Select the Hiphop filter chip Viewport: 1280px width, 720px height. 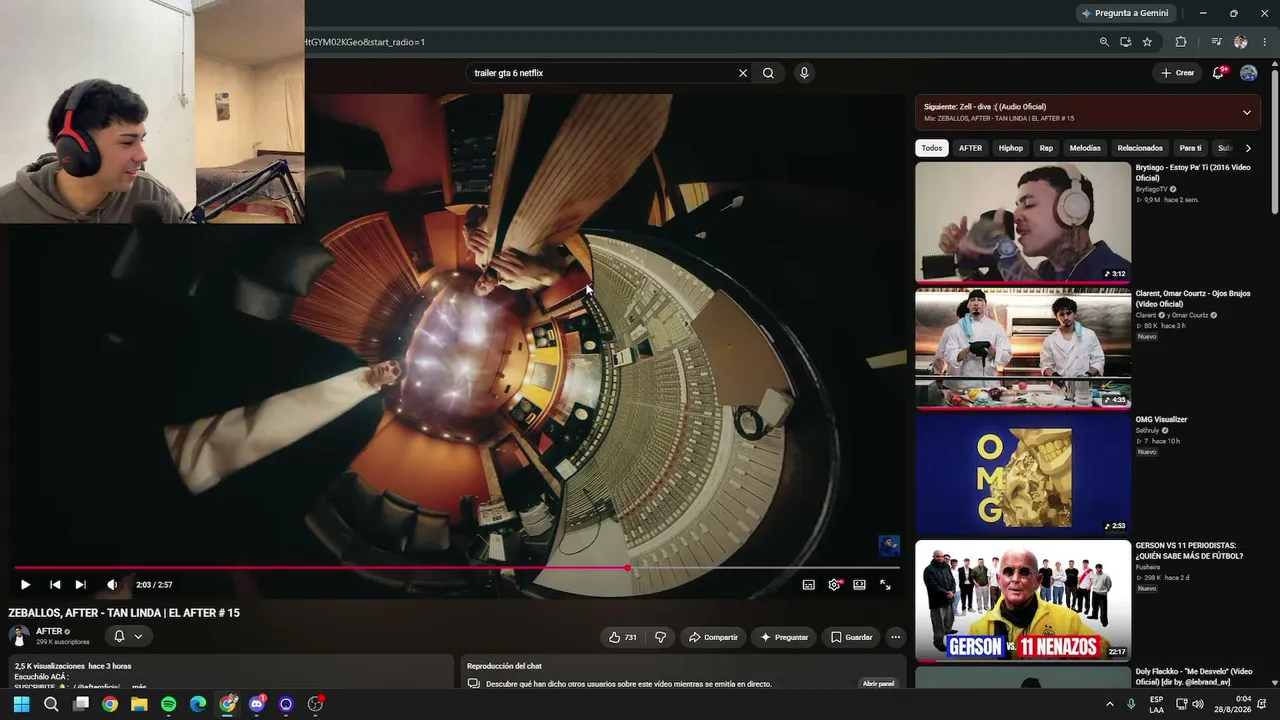pyautogui.click(x=1011, y=148)
